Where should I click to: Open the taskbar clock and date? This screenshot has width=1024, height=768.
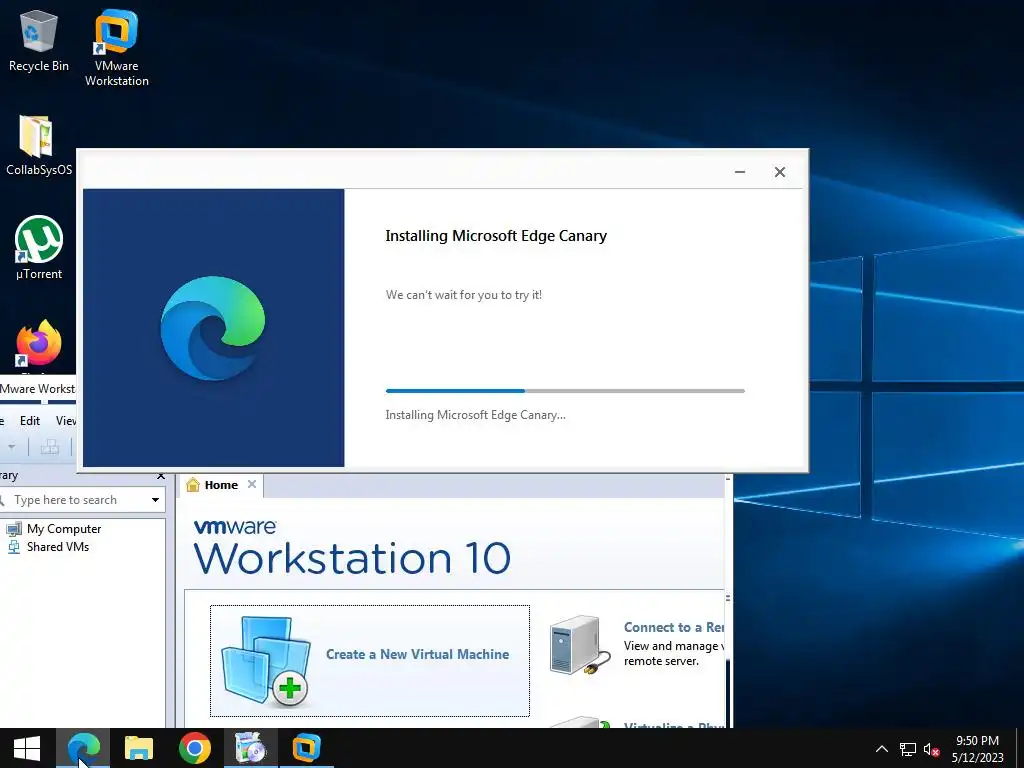pyautogui.click(x=977, y=749)
